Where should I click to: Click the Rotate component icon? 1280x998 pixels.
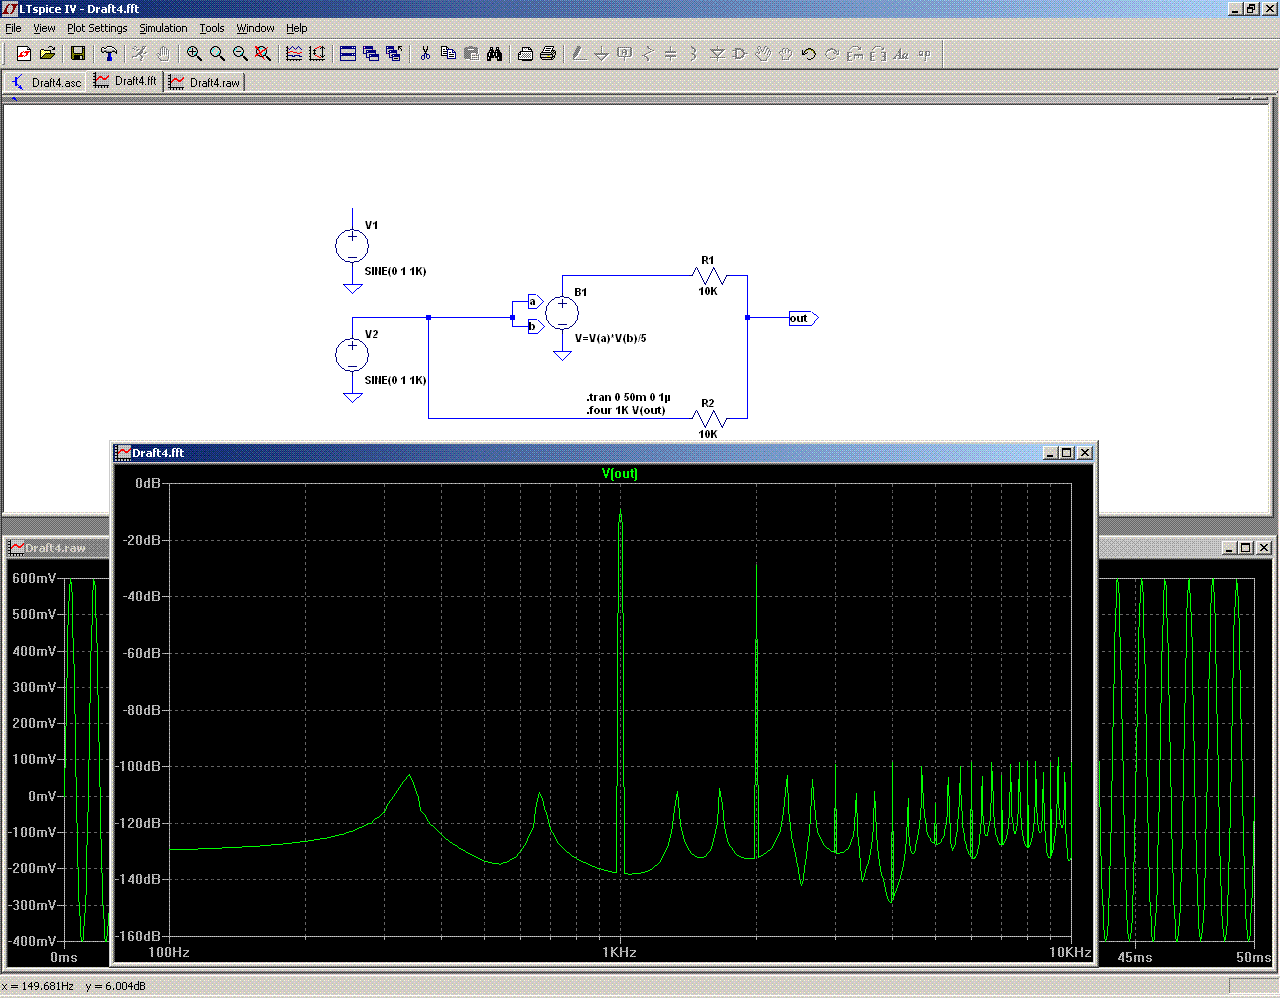pyautogui.click(x=855, y=54)
